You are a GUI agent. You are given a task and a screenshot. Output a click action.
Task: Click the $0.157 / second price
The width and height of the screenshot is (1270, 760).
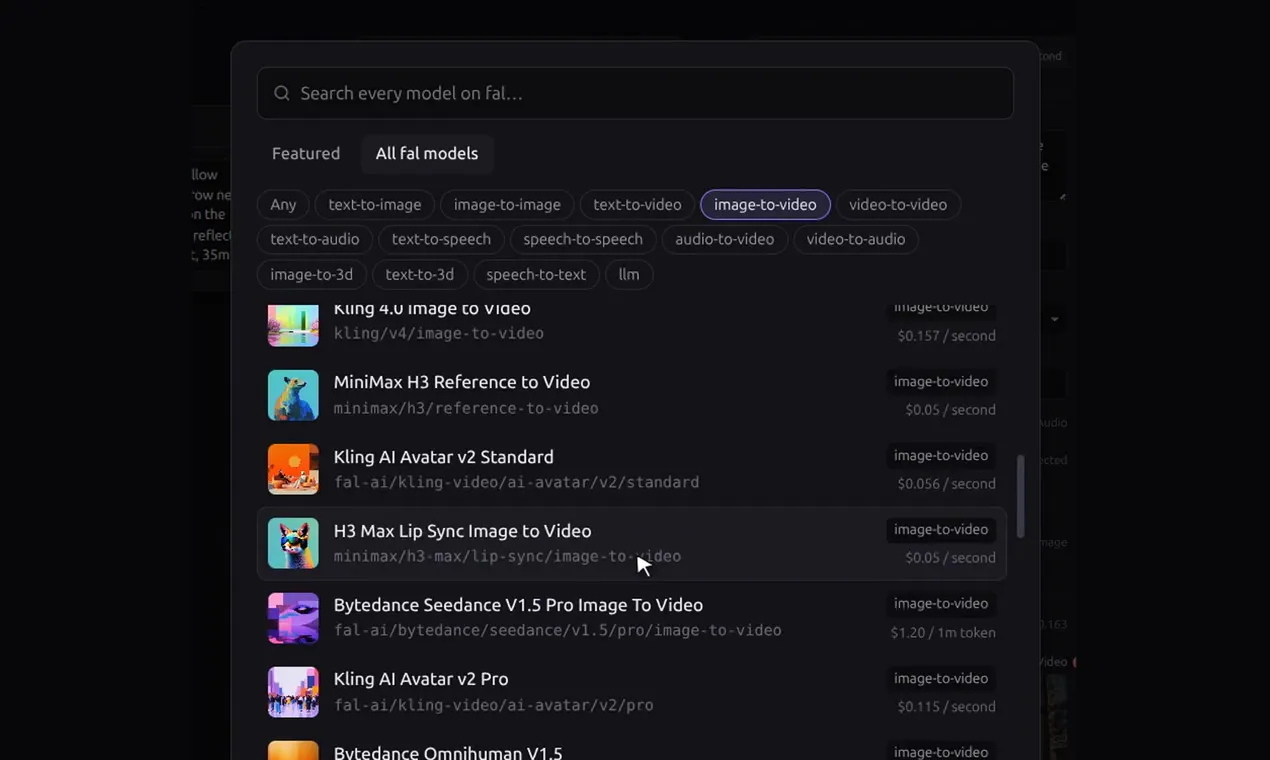point(946,335)
